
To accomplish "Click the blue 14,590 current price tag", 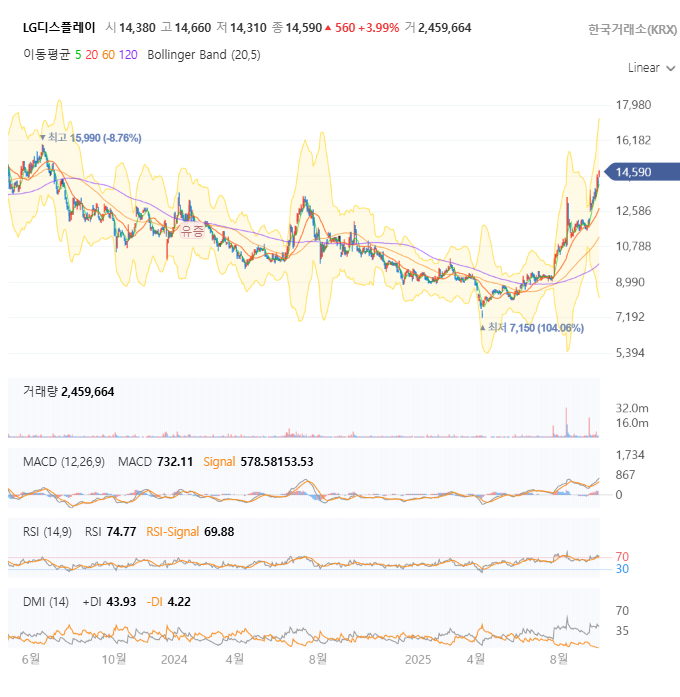I will (x=638, y=172).
